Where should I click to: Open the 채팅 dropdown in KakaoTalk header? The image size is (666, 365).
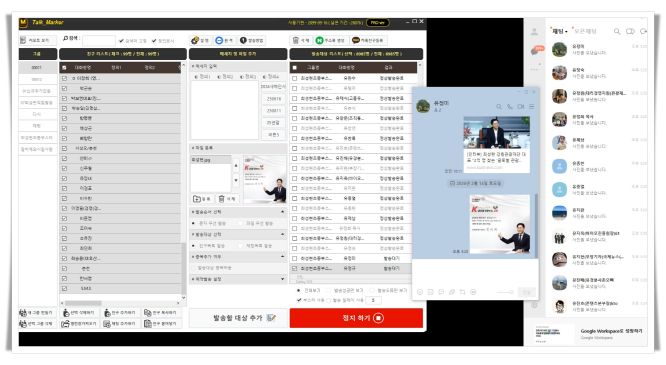(x=559, y=31)
